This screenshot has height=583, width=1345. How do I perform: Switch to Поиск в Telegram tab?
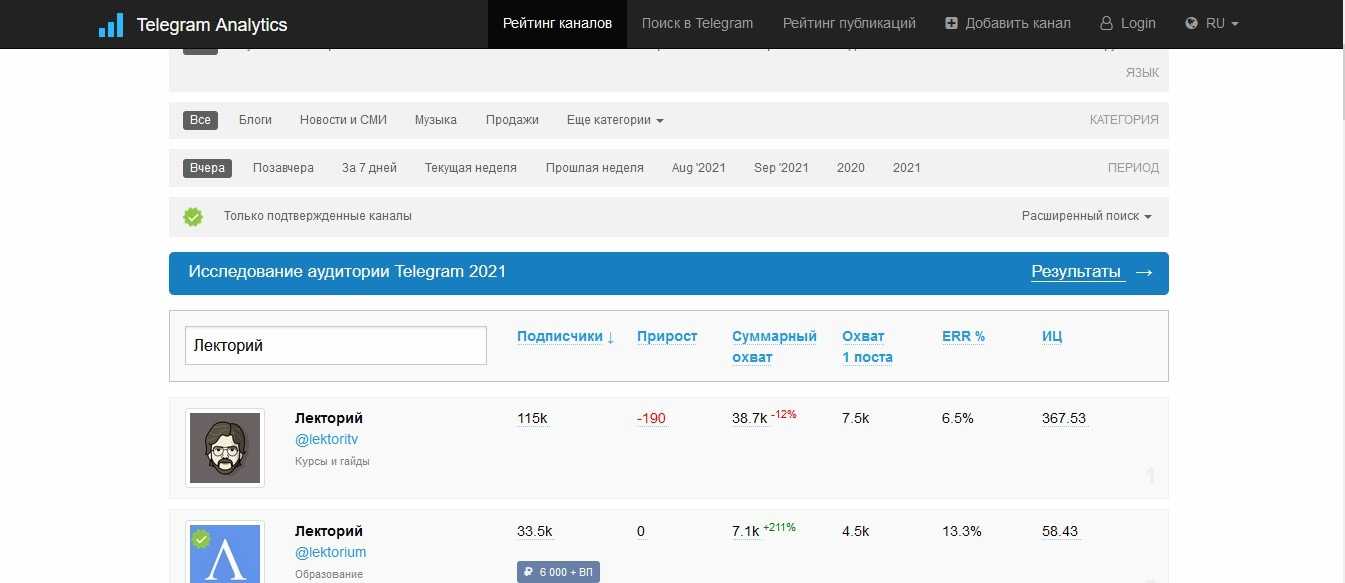pos(697,23)
